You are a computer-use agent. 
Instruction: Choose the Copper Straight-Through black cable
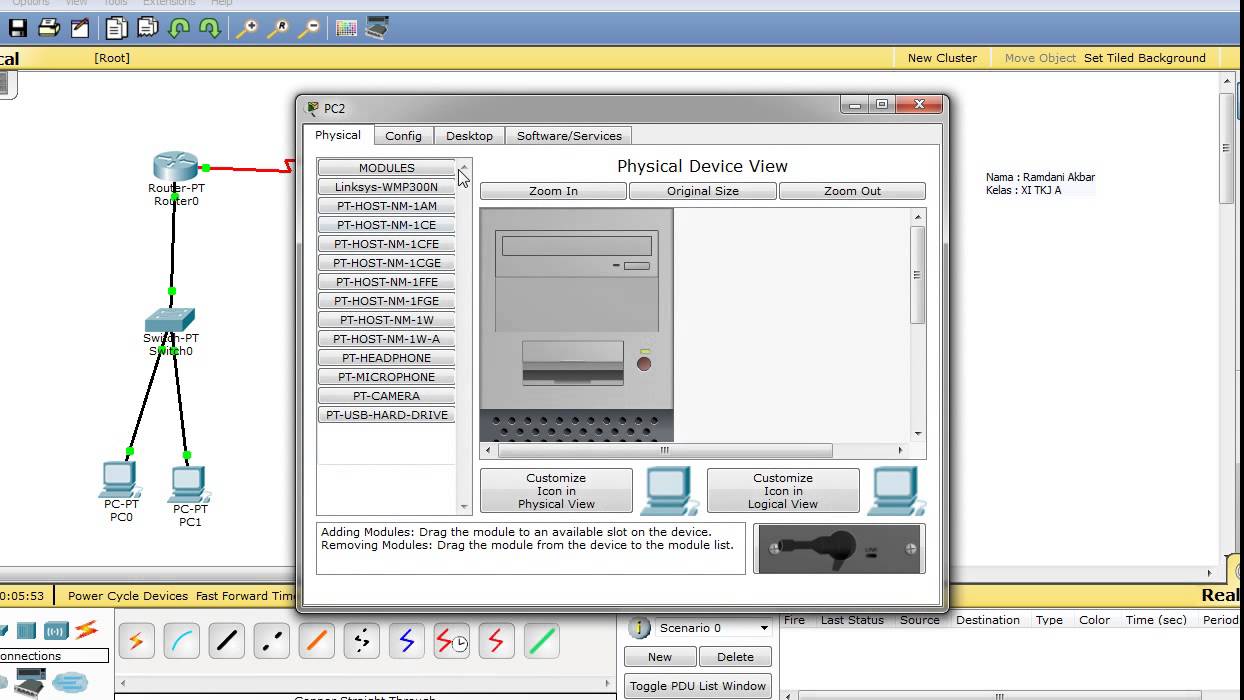point(226,641)
